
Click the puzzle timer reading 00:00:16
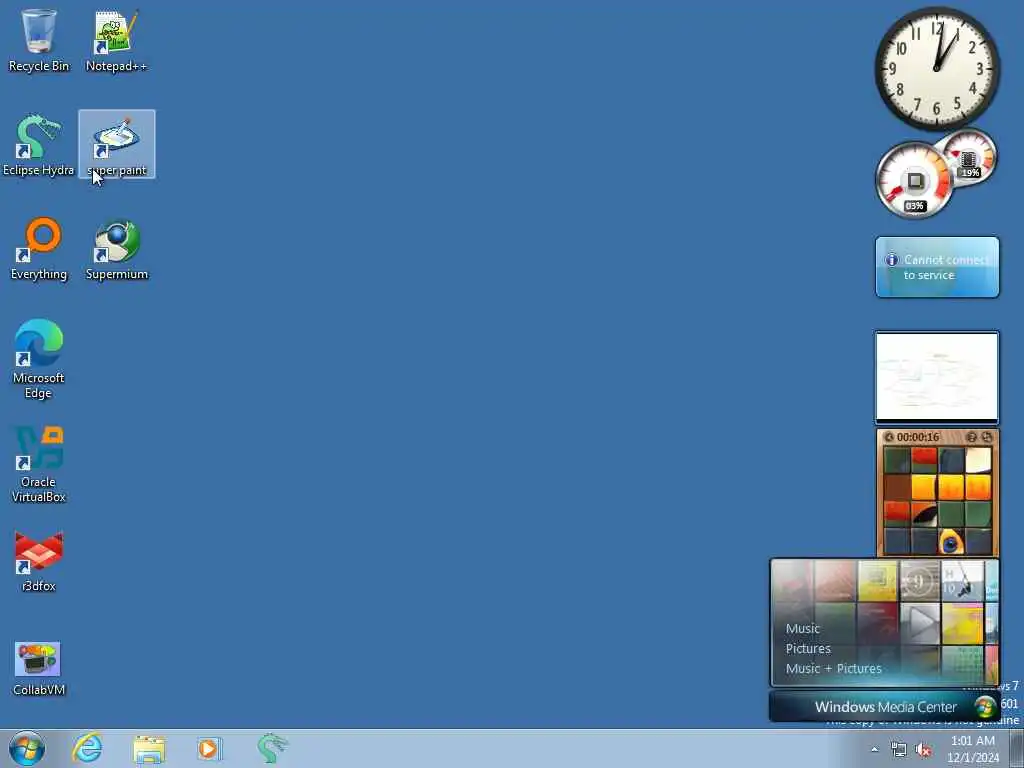918,437
